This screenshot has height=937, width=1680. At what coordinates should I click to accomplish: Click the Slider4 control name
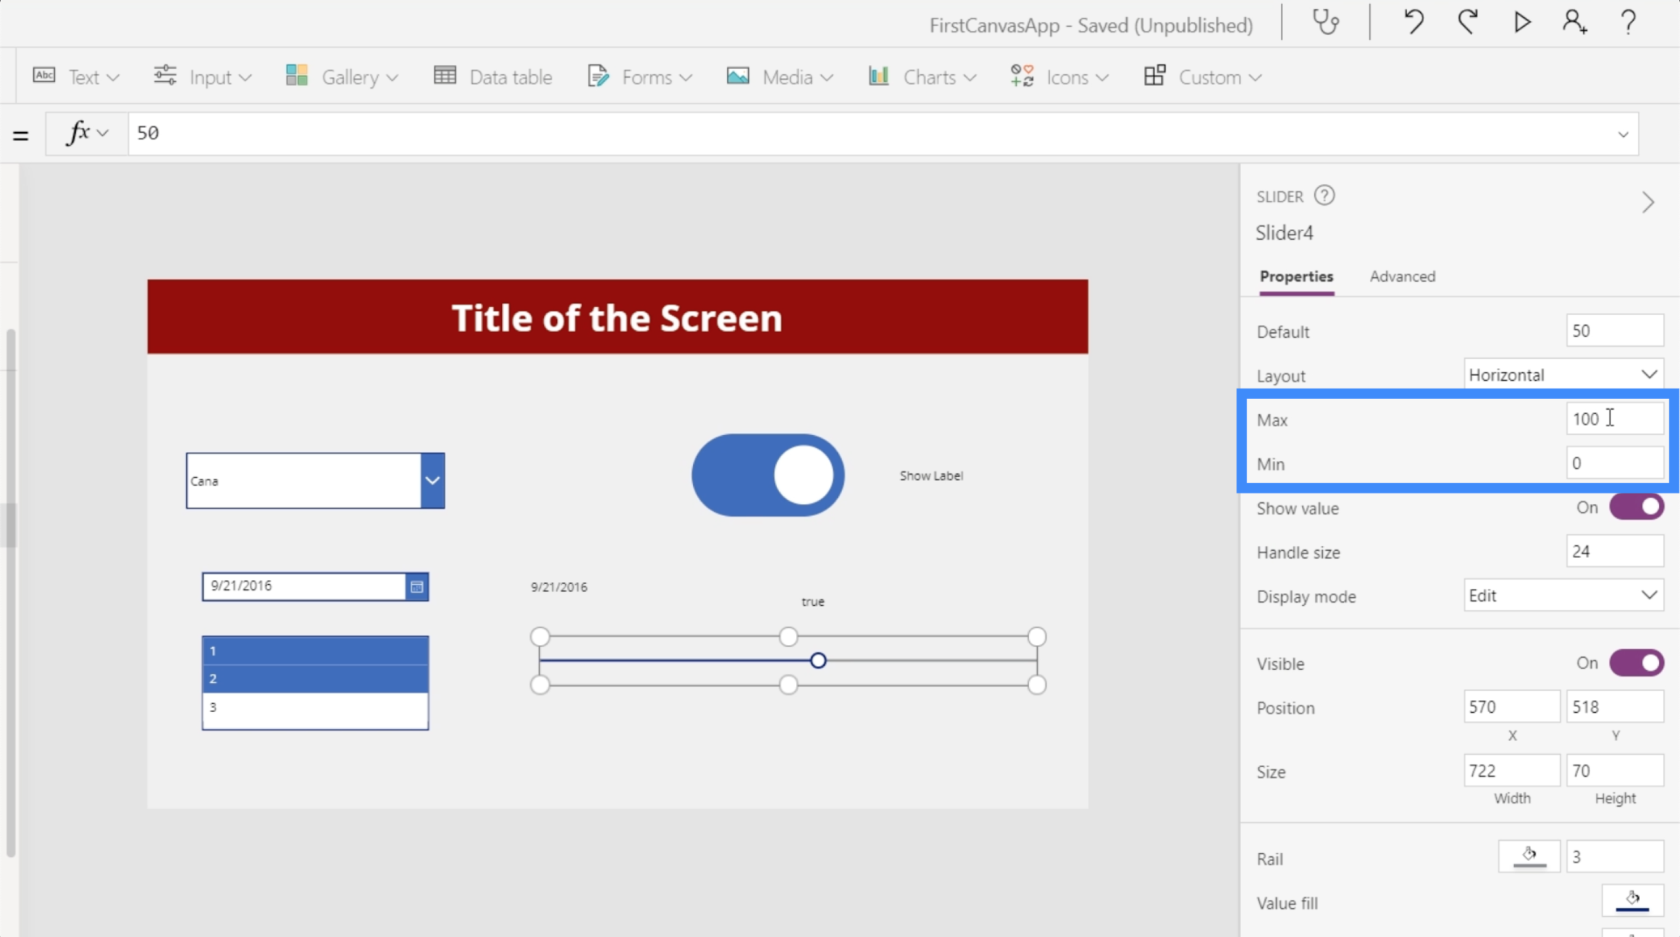pyautogui.click(x=1284, y=233)
